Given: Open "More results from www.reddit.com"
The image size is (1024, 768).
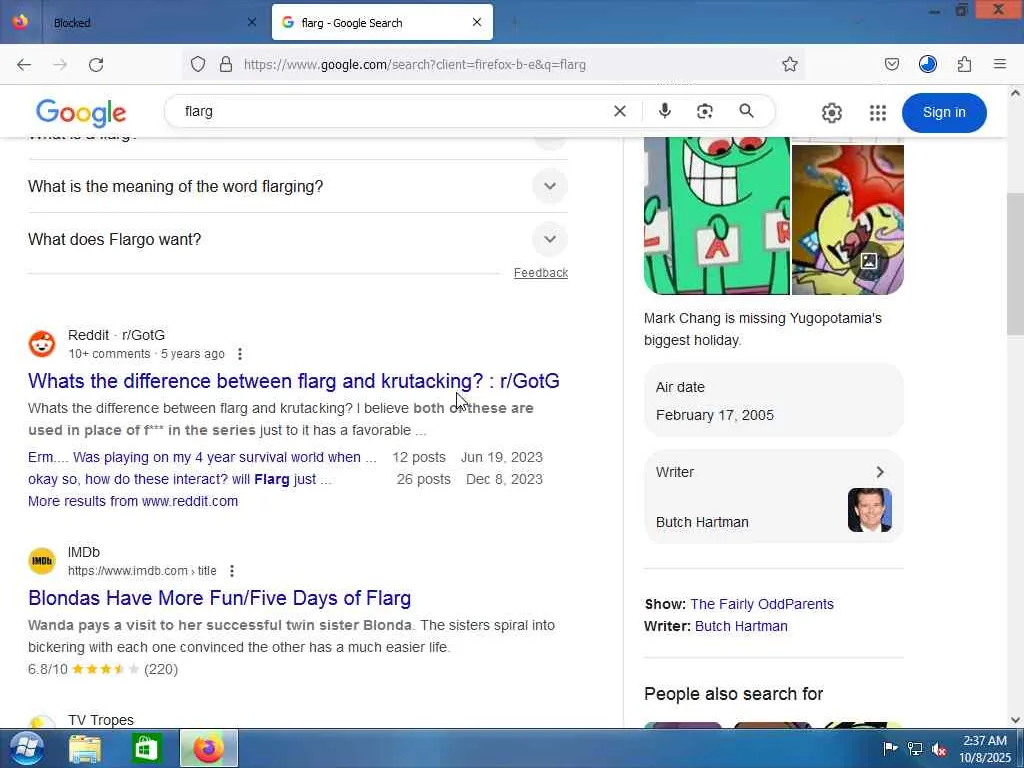Looking at the screenshot, I should pyautogui.click(x=133, y=501).
